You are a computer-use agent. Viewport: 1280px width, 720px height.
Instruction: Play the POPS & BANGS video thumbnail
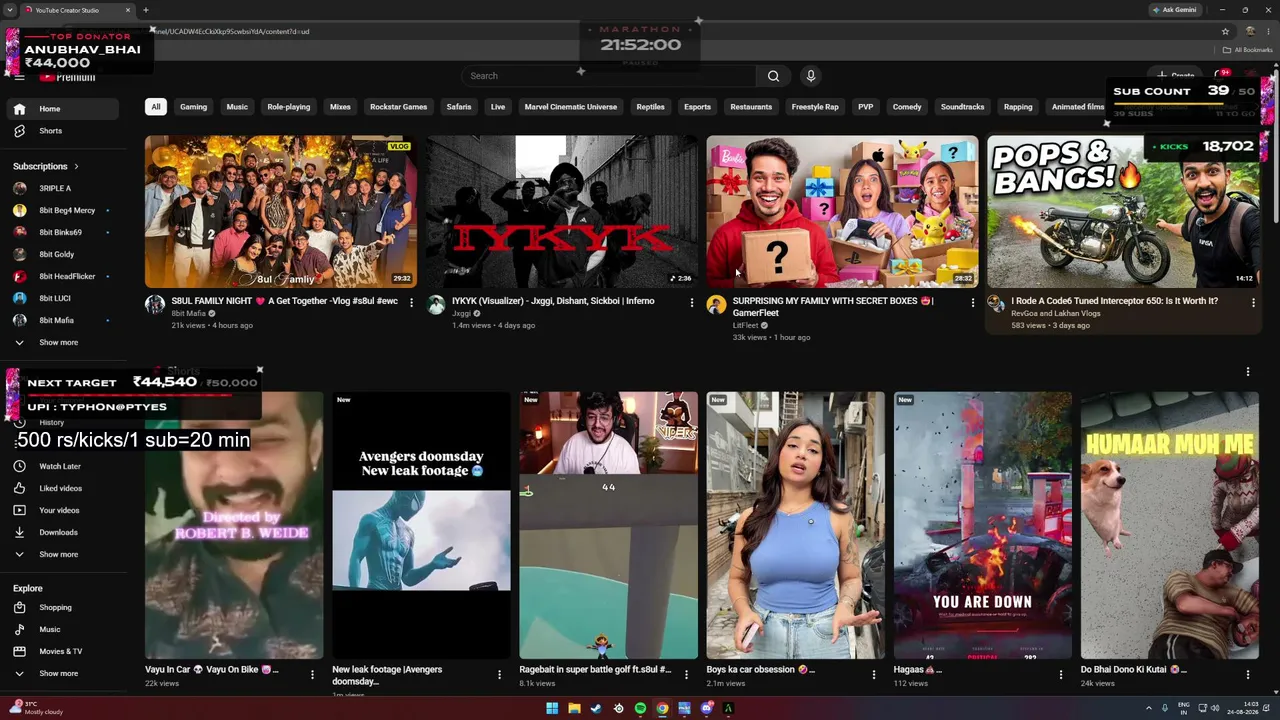(1124, 211)
